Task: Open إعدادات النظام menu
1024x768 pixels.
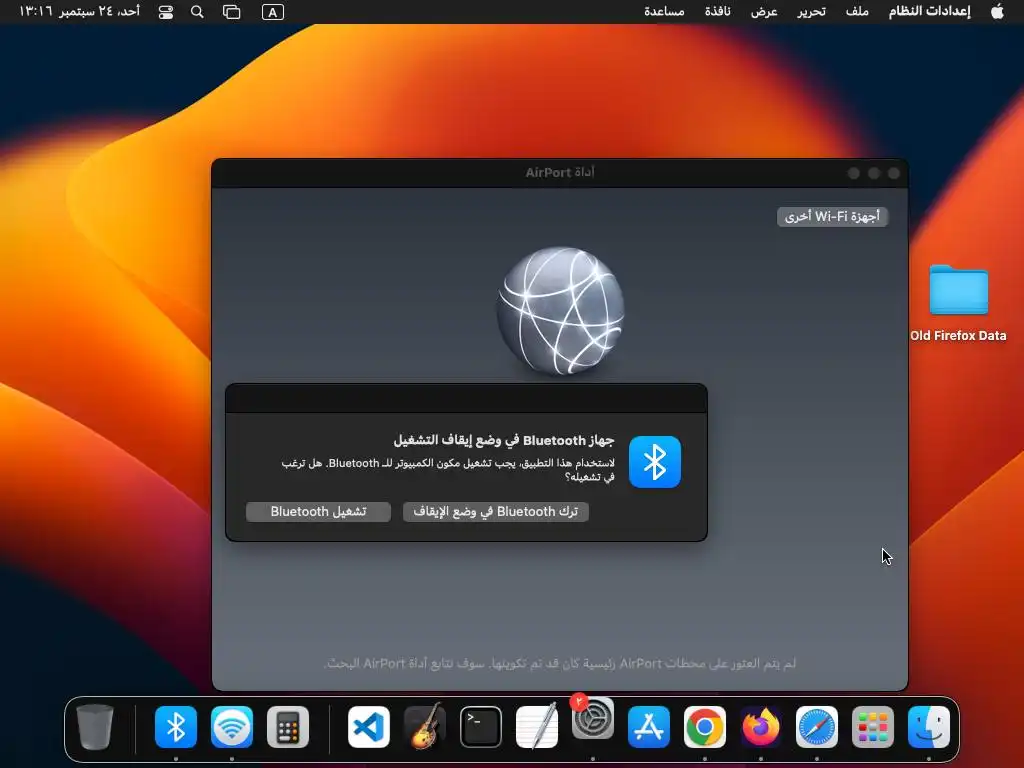Action: [x=929, y=12]
